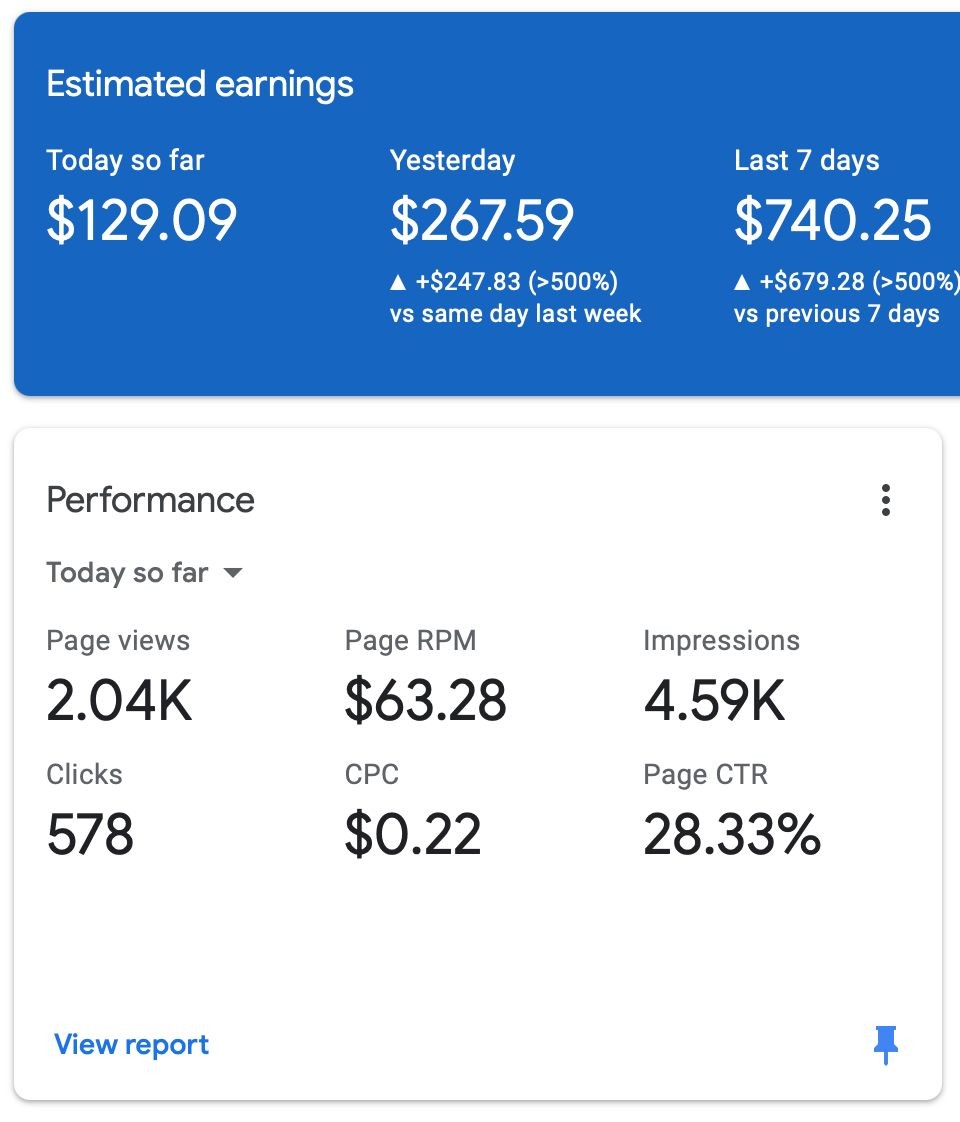Select the Impressions 4.59K metric
The height and width of the screenshot is (1122, 960).
pyautogui.click(x=714, y=701)
